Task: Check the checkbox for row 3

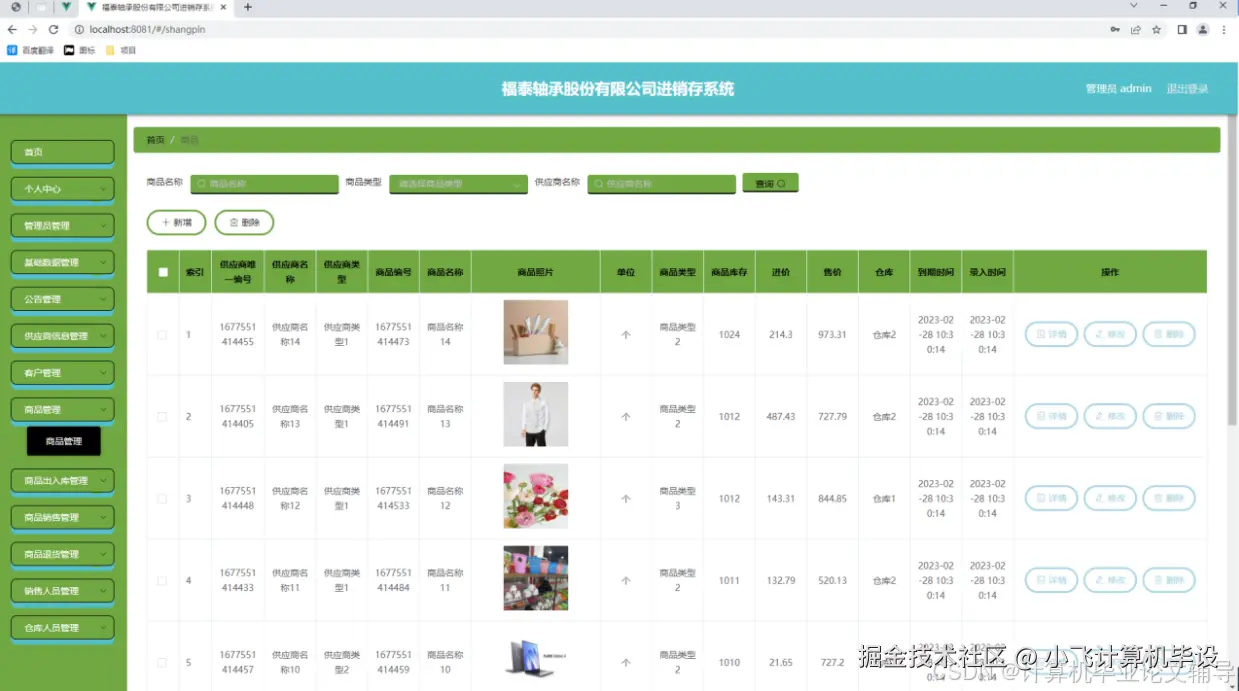Action: tap(162, 498)
